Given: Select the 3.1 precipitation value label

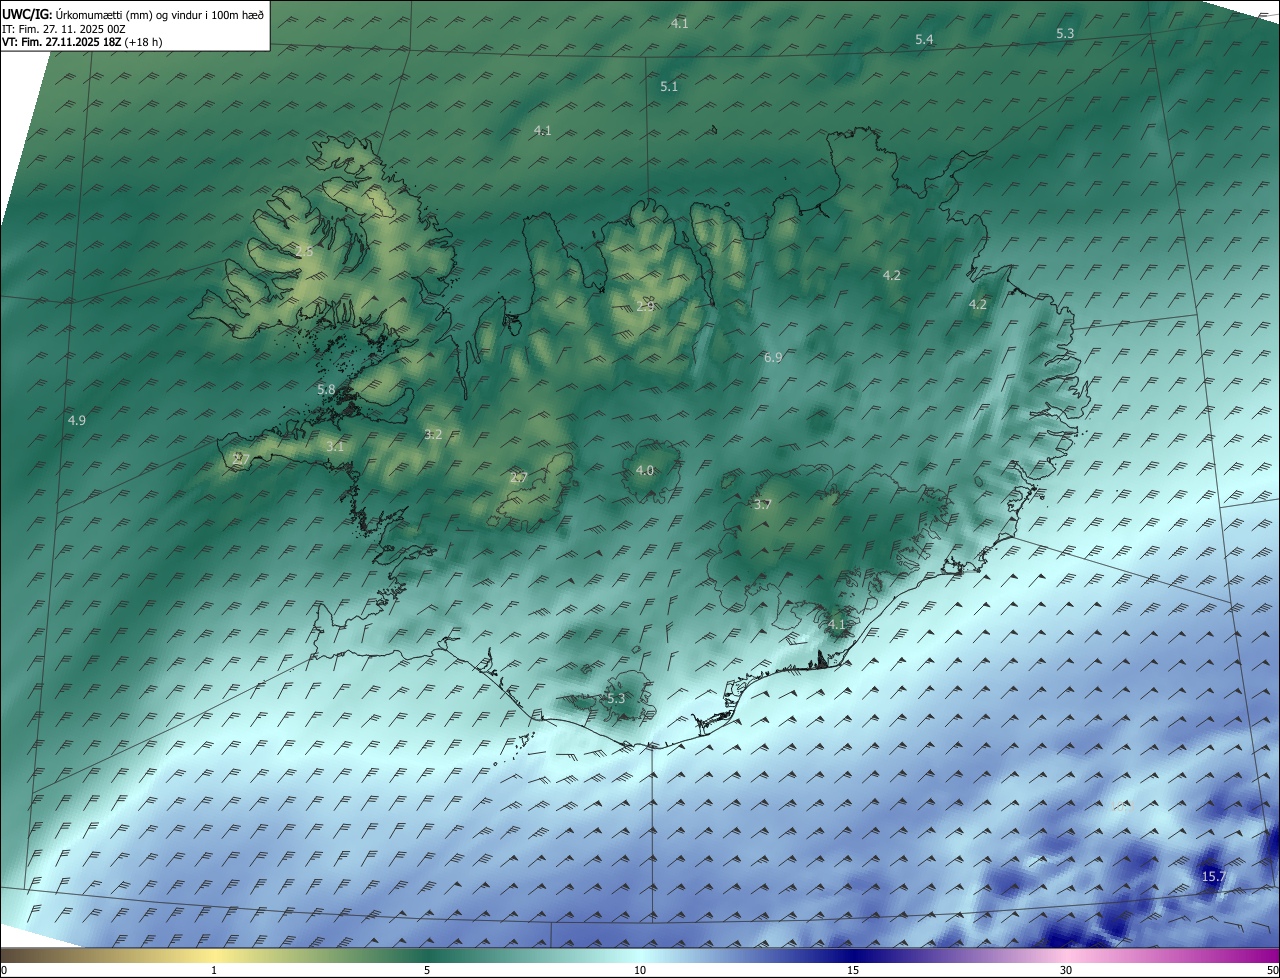Looking at the screenshot, I should point(334,447).
